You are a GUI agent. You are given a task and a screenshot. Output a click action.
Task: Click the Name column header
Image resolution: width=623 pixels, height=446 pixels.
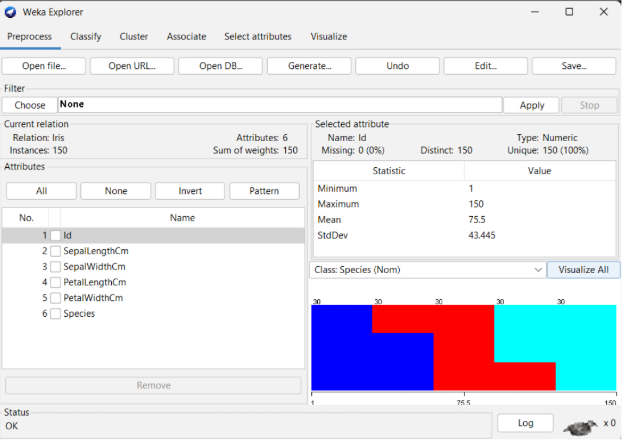click(182, 218)
